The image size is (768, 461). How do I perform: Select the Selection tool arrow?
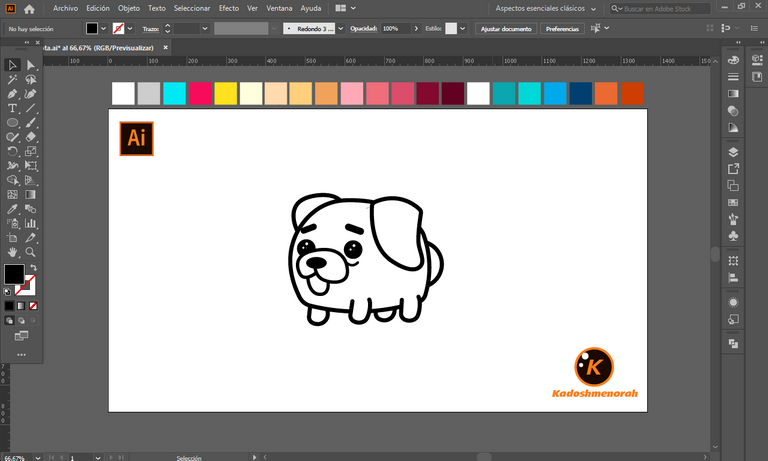point(12,65)
